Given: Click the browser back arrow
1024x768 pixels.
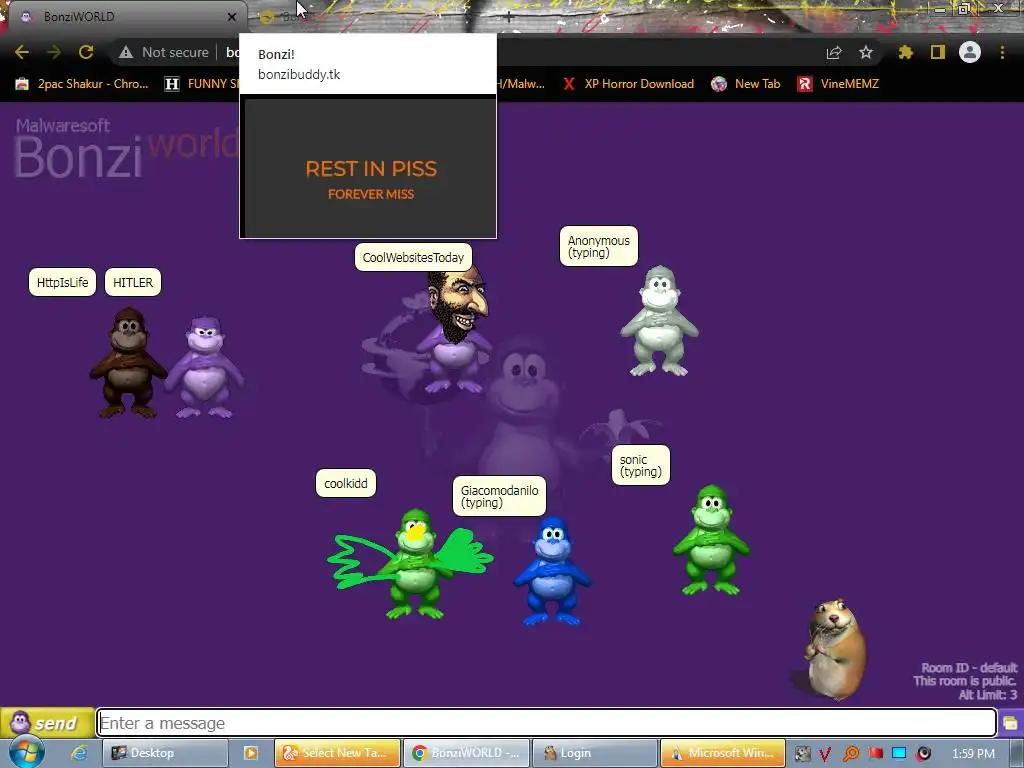Looking at the screenshot, I should (x=22, y=52).
